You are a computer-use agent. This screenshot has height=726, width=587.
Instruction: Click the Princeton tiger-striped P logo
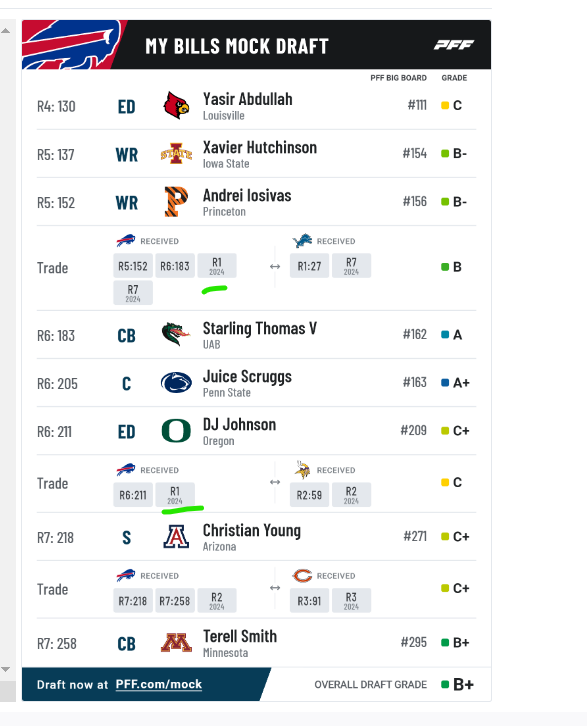click(x=176, y=201)
